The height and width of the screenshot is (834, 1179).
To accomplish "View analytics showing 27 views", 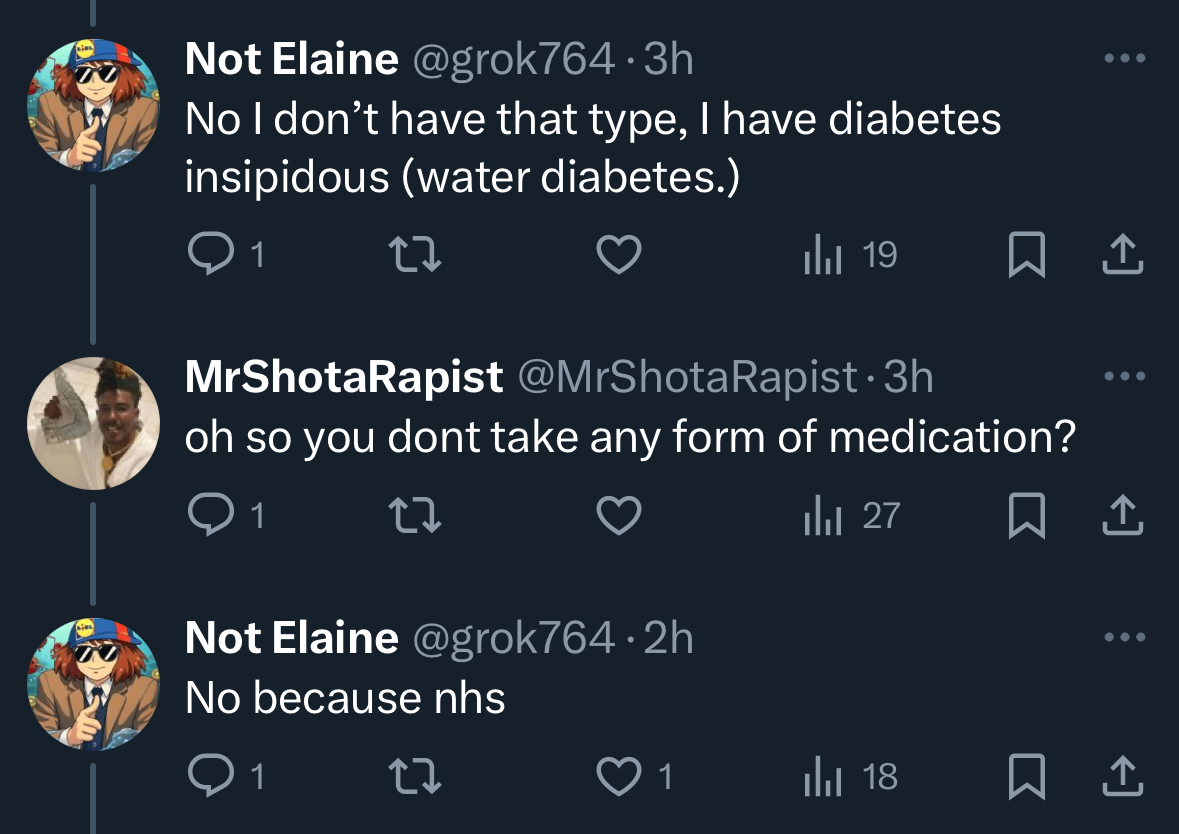I will click(x=852, y=516).
